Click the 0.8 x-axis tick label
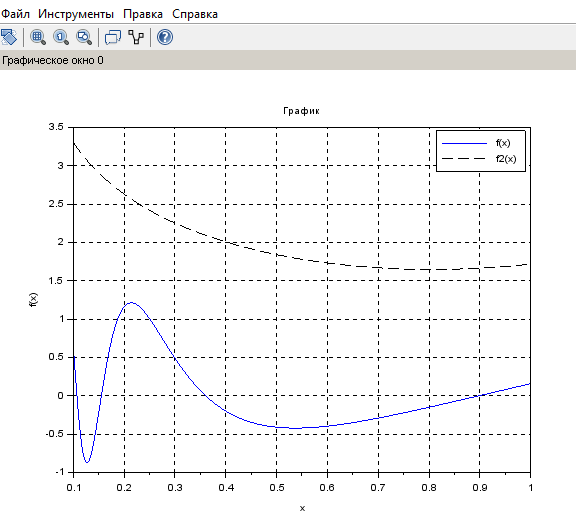The height and width of the screenshot is (523, 576). click(x=429, y=488)
